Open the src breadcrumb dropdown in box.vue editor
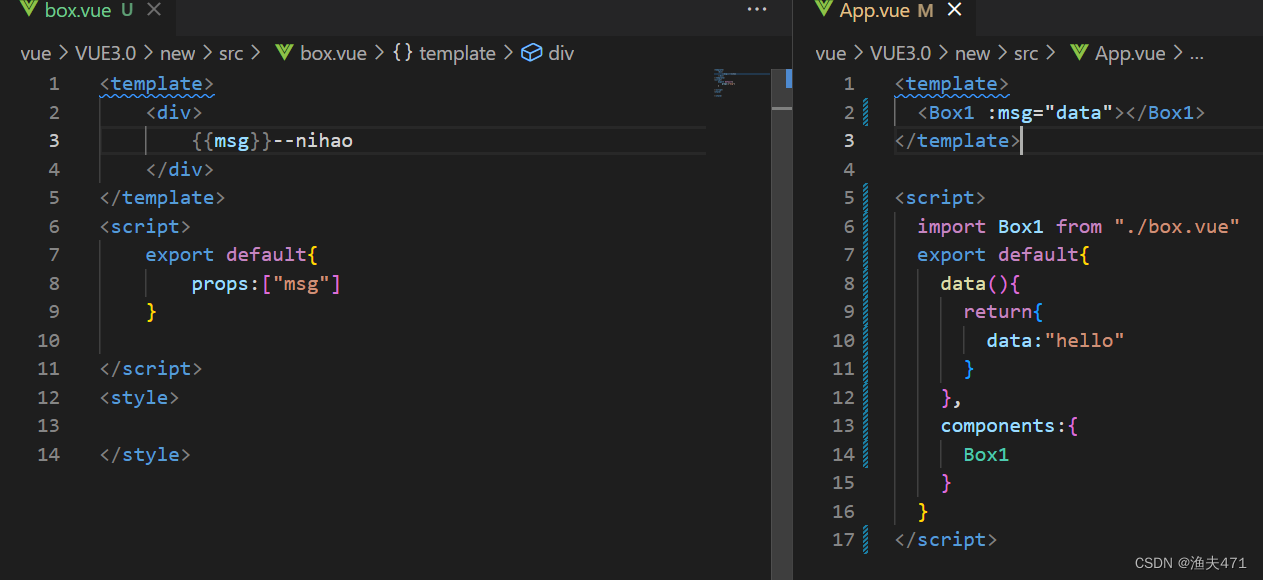Viewport: 1263px width, 580px height. [231, 53]
